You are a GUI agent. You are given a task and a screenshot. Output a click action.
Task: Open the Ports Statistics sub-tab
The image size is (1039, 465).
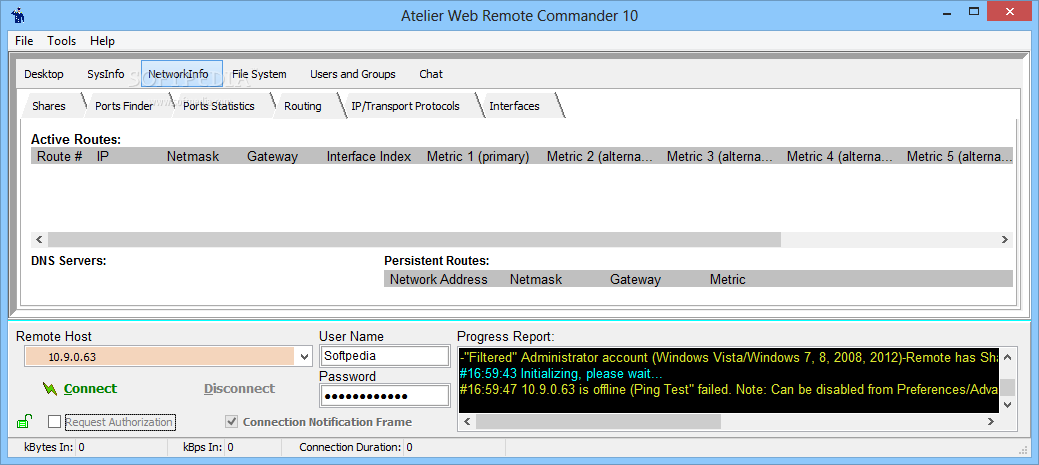point(219,106)
